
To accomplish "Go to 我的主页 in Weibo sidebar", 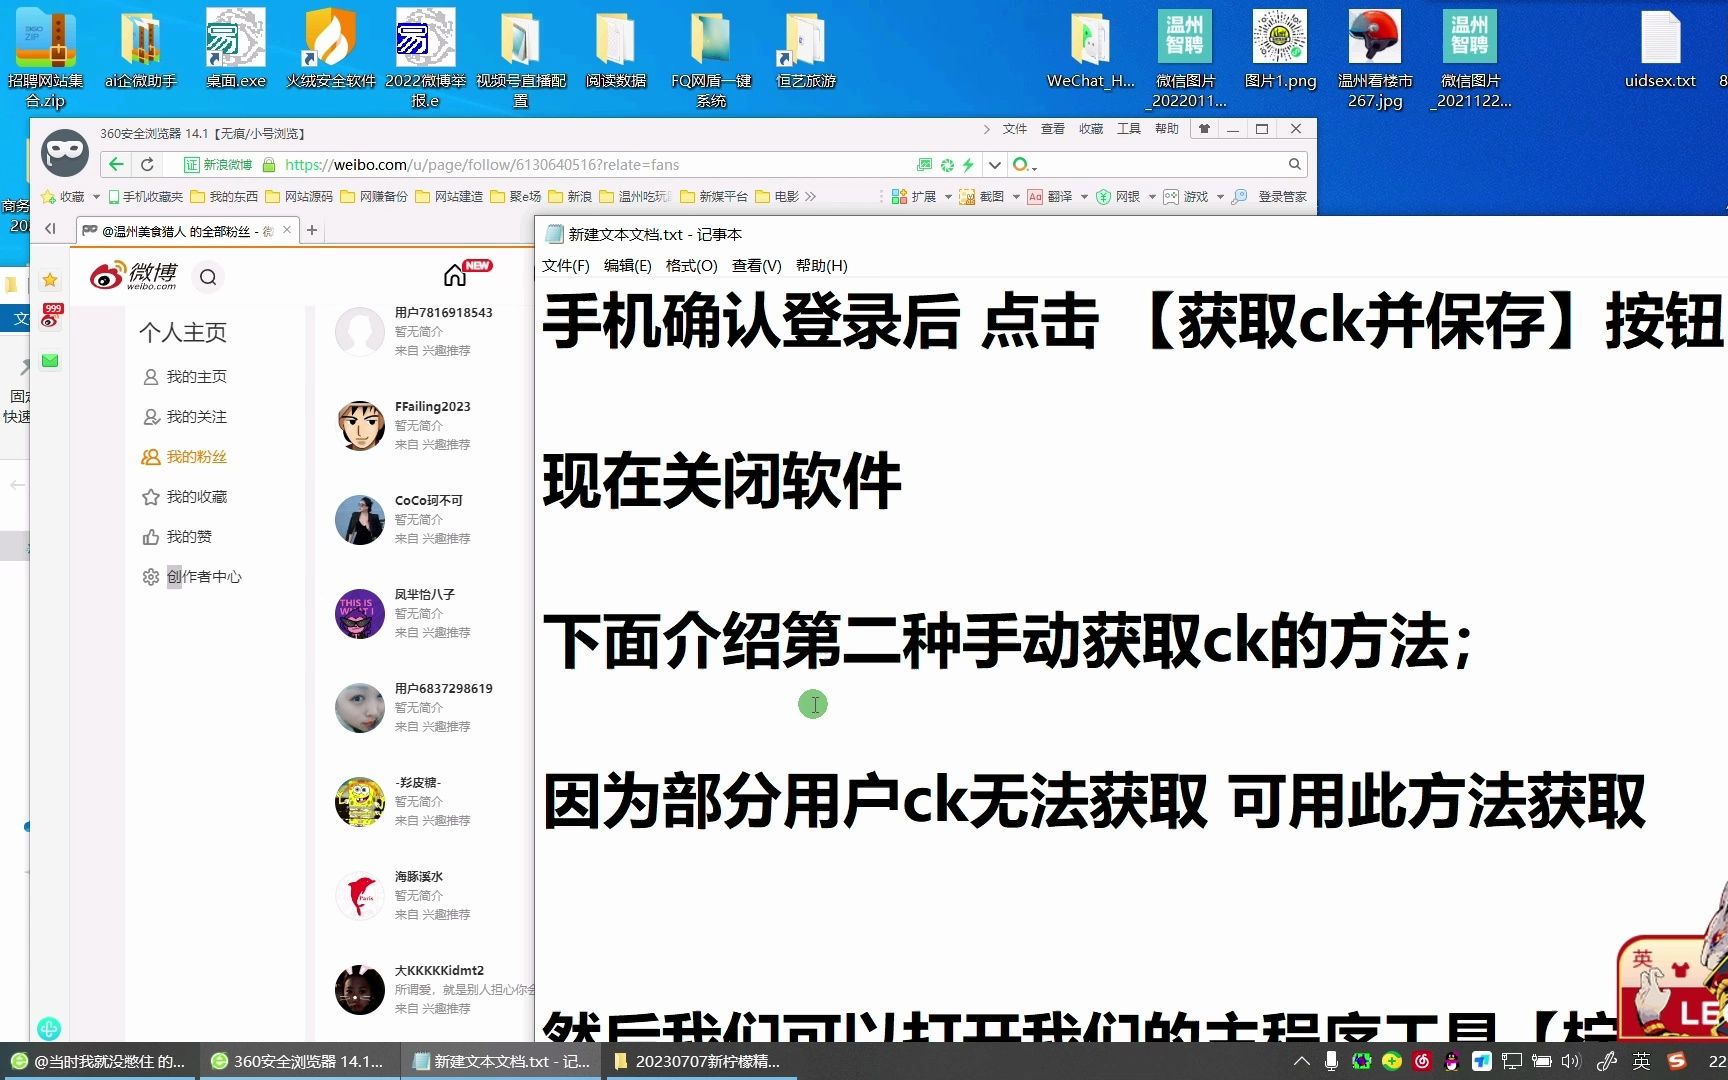I will point(185,376).
